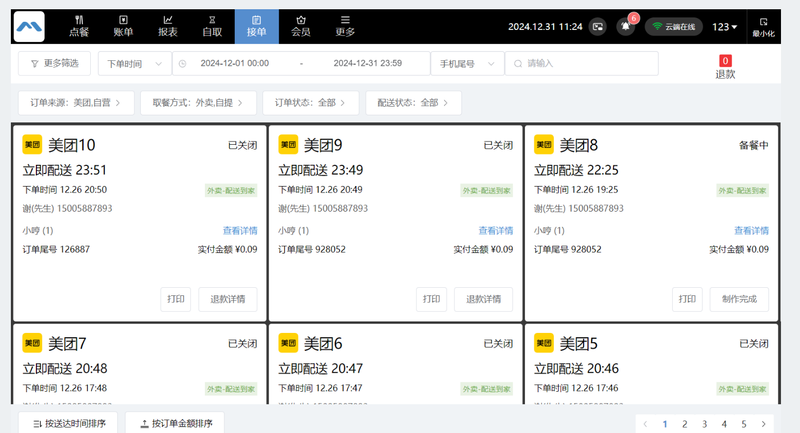Go to page 4
Image resolution: width=800 pixels, height=433 pixels.
[724, 424]
